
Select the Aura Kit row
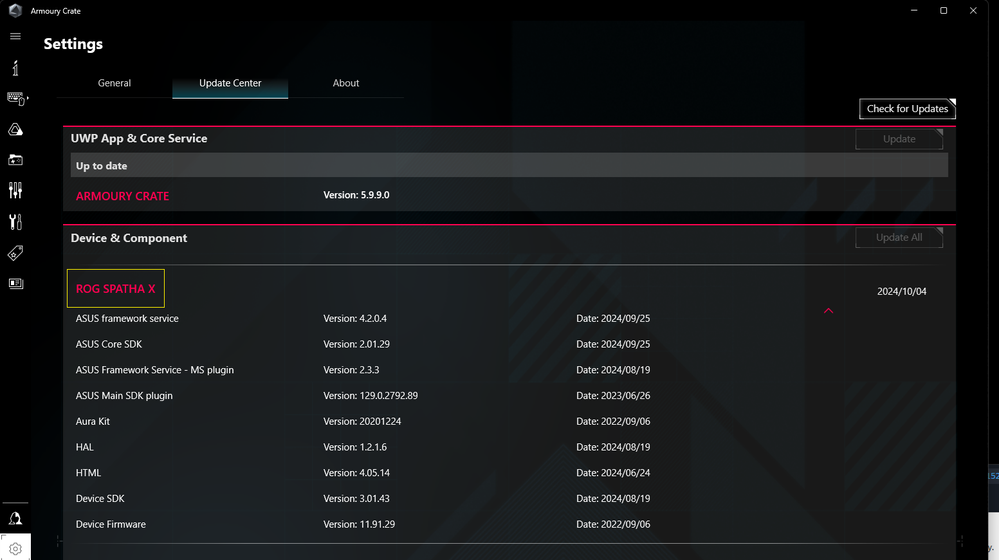(x=509, y=421)
